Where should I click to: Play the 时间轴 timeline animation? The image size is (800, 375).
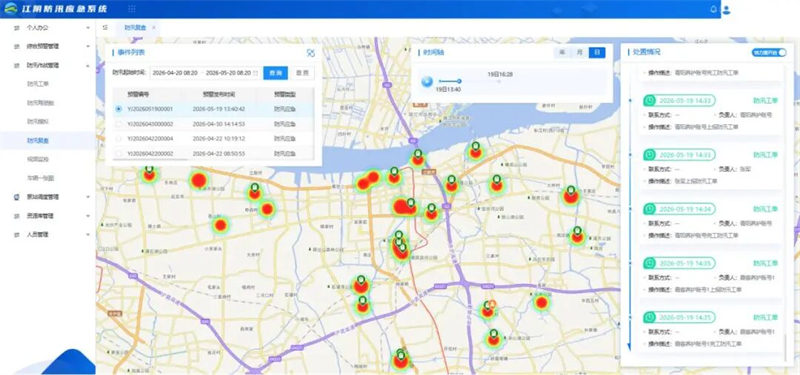click(x=427, y=81)
